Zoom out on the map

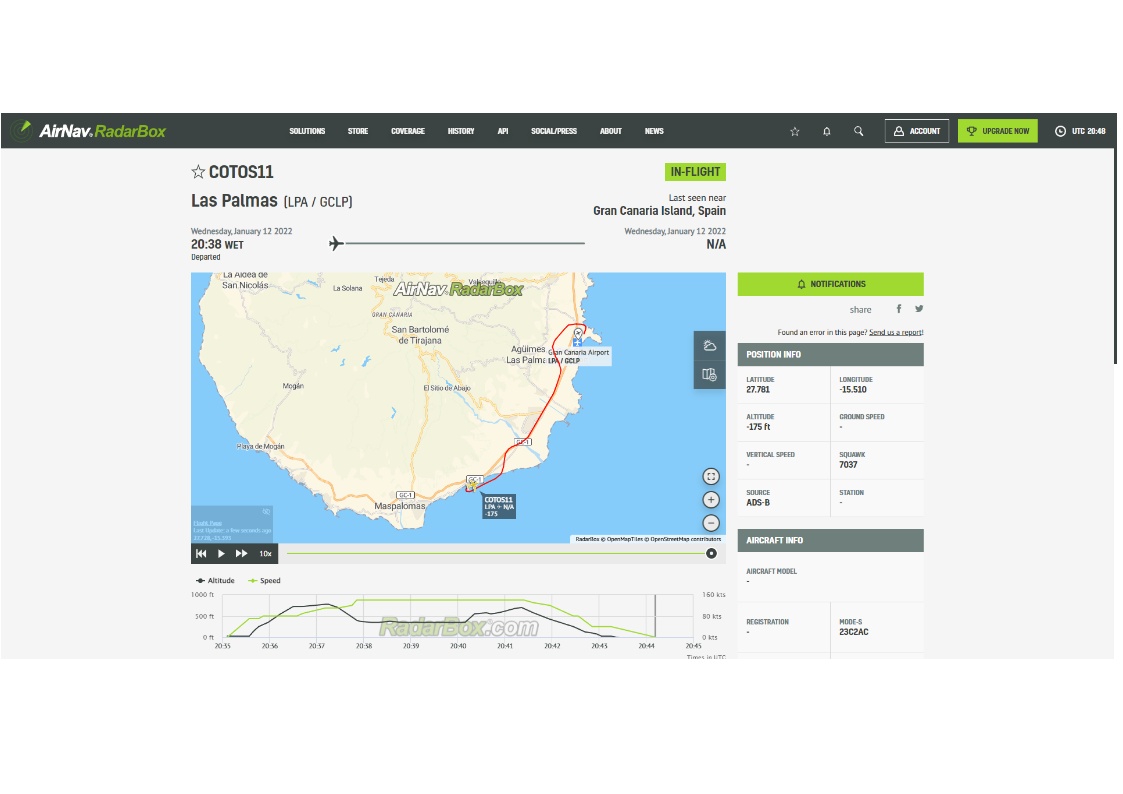point(710,523)
